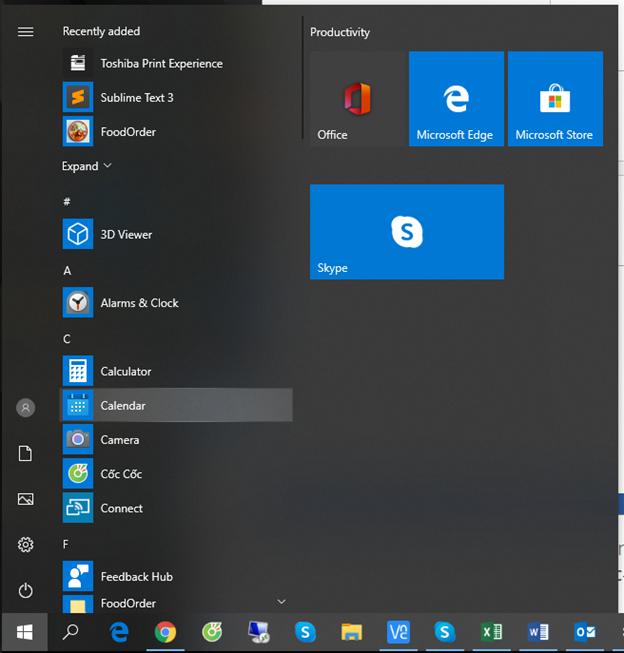Click the C letter index header
The width and height of the screenshot is (624, 653).
[67, 339]
